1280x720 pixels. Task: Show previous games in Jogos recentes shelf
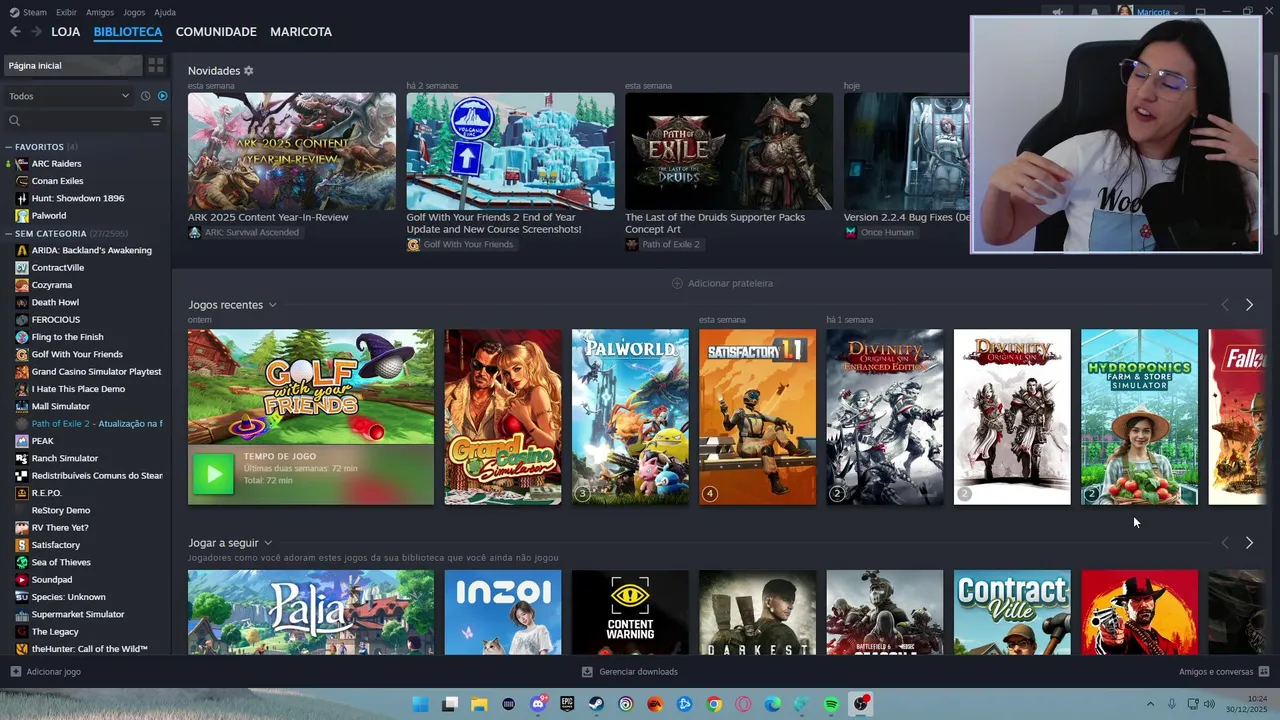[x=1225, y=305]
